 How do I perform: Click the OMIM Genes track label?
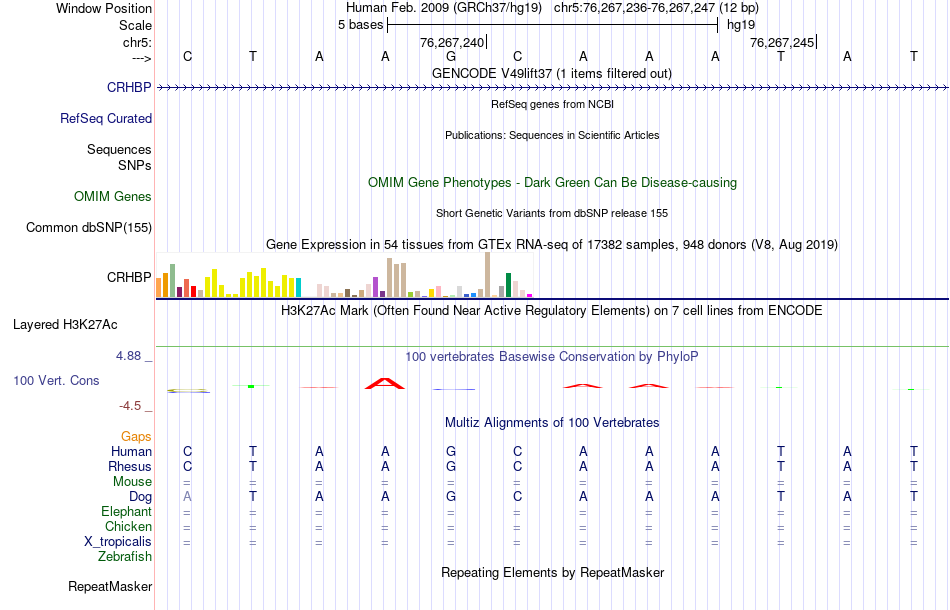pos(112,196)
